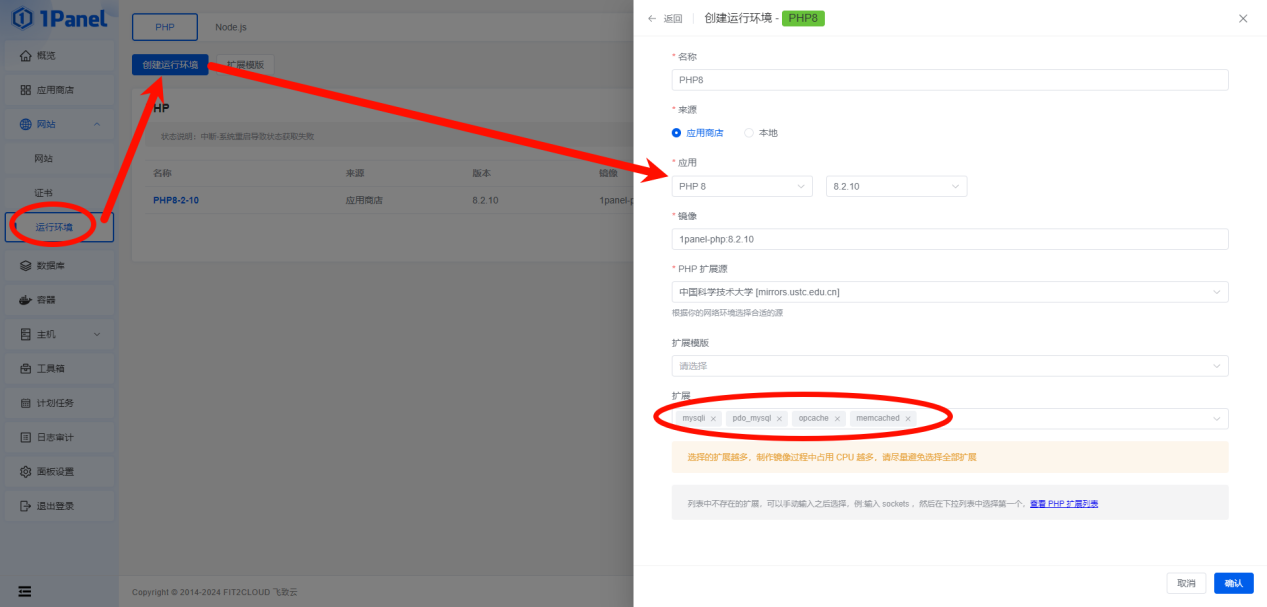Open the 容器 docker whale icon

(x=26, y=300)
